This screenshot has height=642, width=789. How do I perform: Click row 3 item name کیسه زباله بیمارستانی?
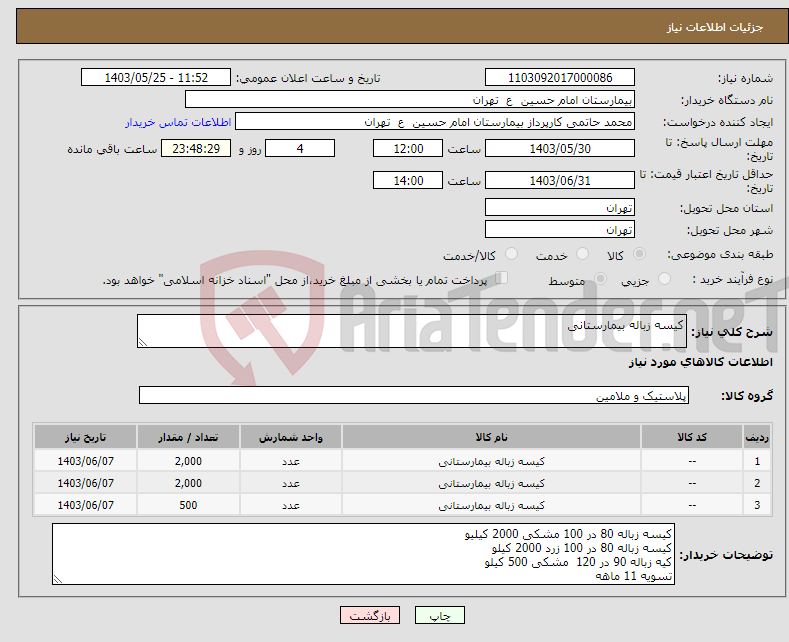[491, 505]
